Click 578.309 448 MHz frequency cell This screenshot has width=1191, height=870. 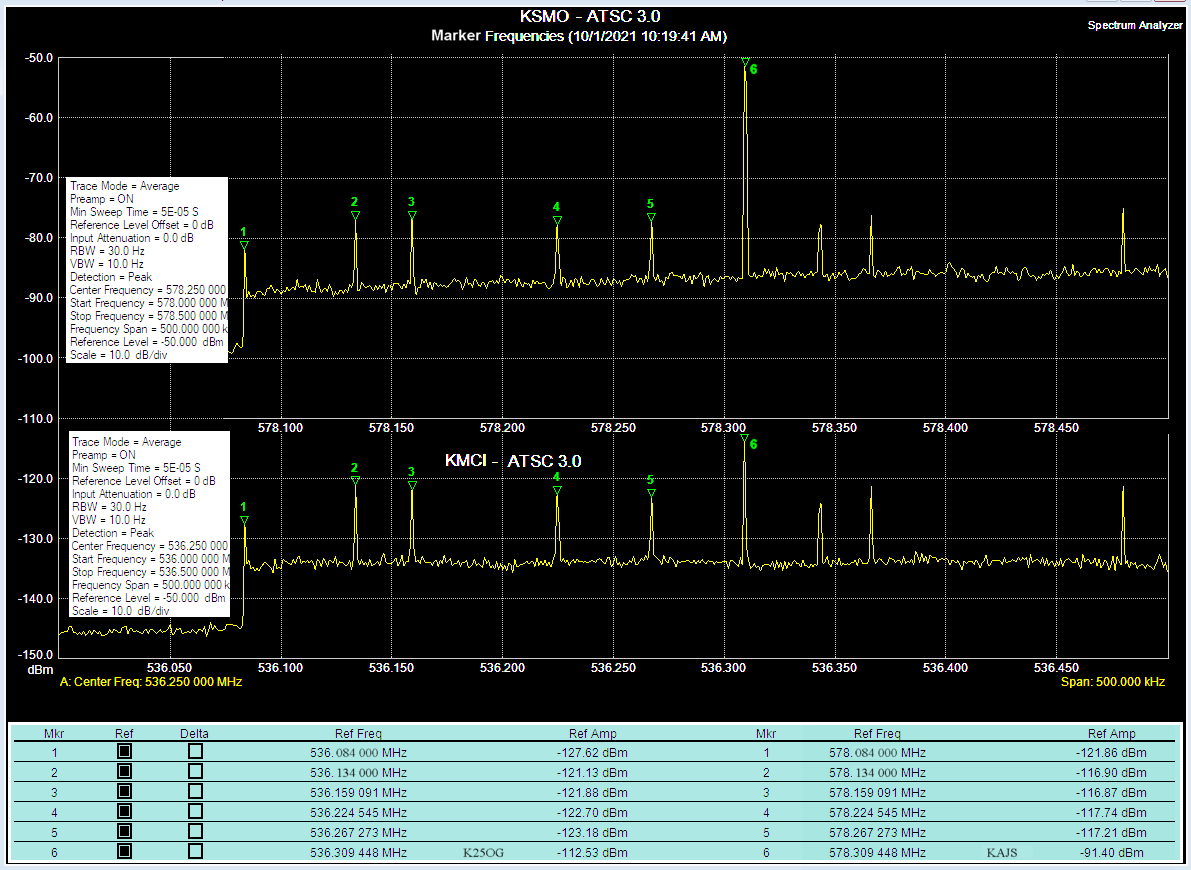[x=877, y=853]
